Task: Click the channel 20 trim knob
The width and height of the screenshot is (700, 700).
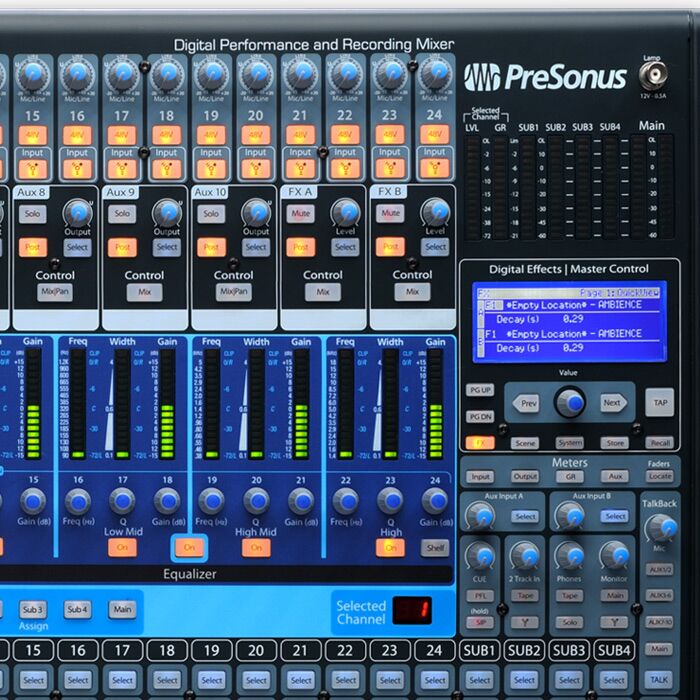Action: coord(256,74)
